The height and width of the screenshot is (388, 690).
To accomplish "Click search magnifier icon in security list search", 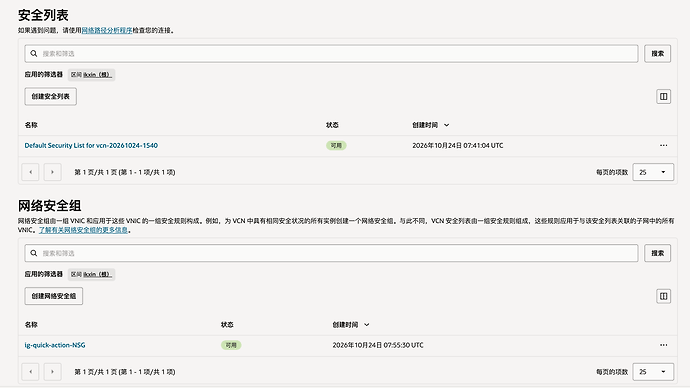I will pos(34,54).
